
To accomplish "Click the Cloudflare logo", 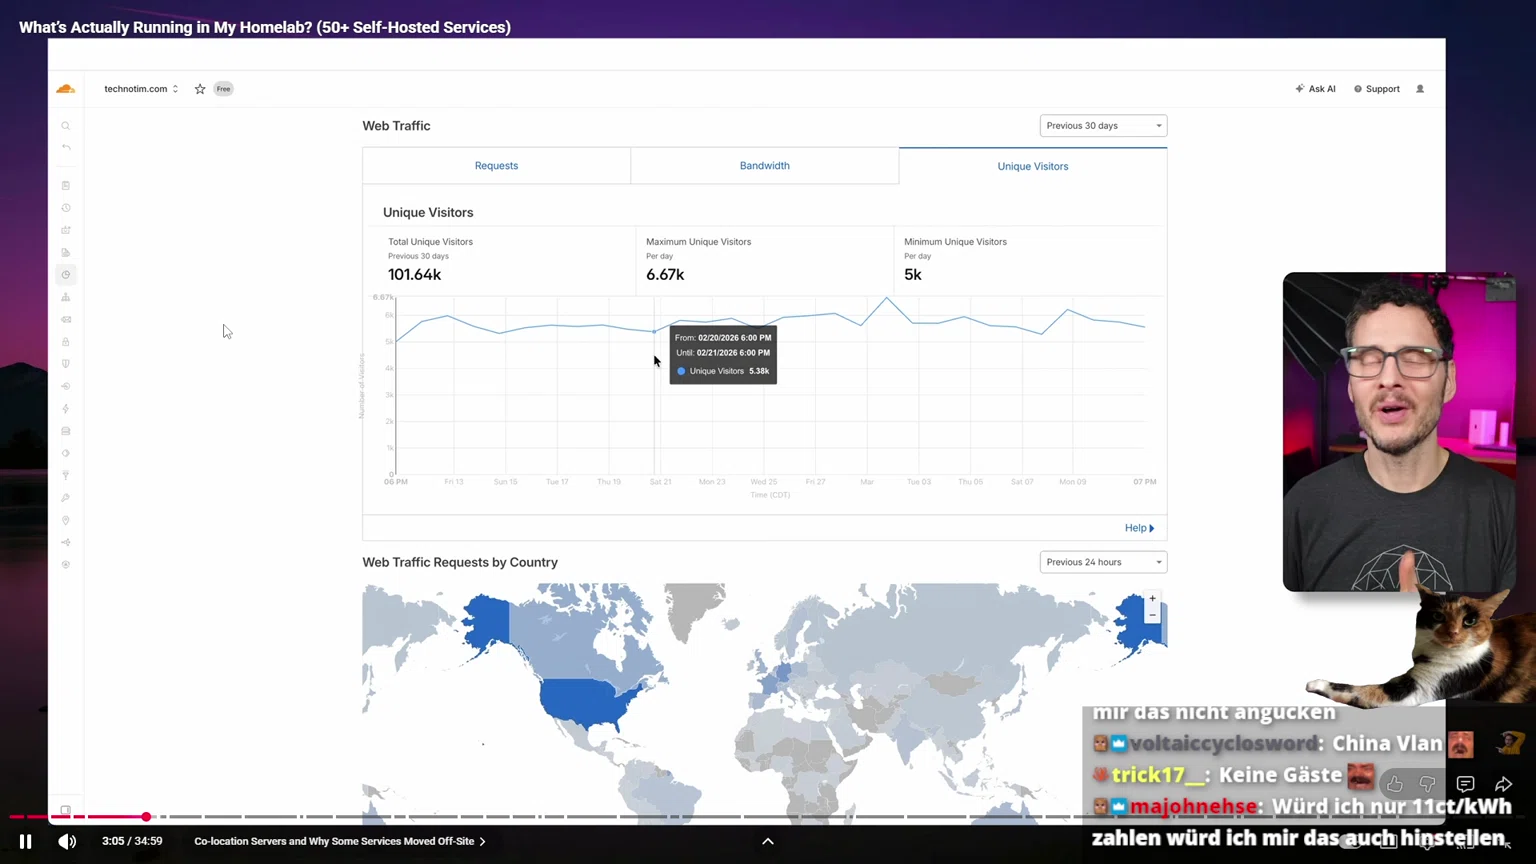I will 66,89.
